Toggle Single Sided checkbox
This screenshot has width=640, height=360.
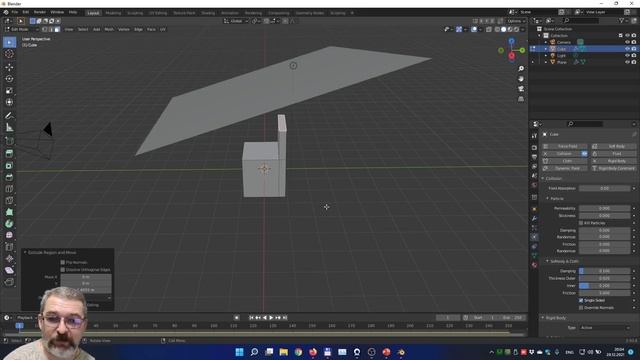coord(581,300)
